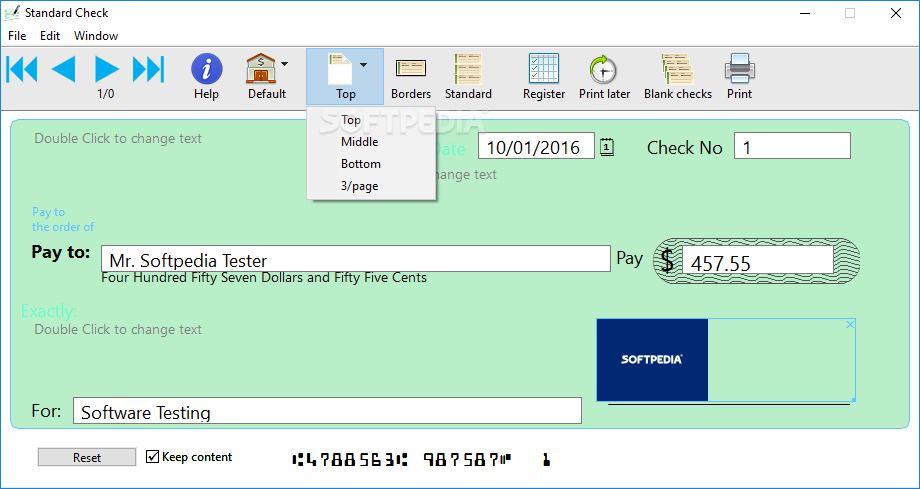
Task: Click the Reset button
Action: [x=87, y=457]
